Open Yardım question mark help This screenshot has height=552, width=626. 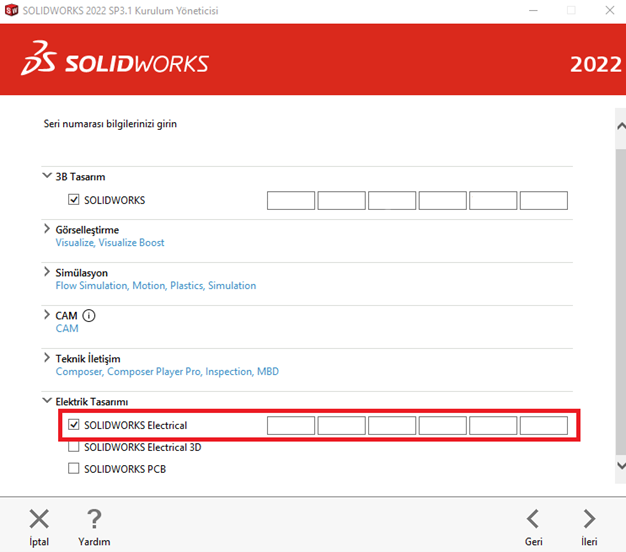pyautogui.click(x=94, y=518)
